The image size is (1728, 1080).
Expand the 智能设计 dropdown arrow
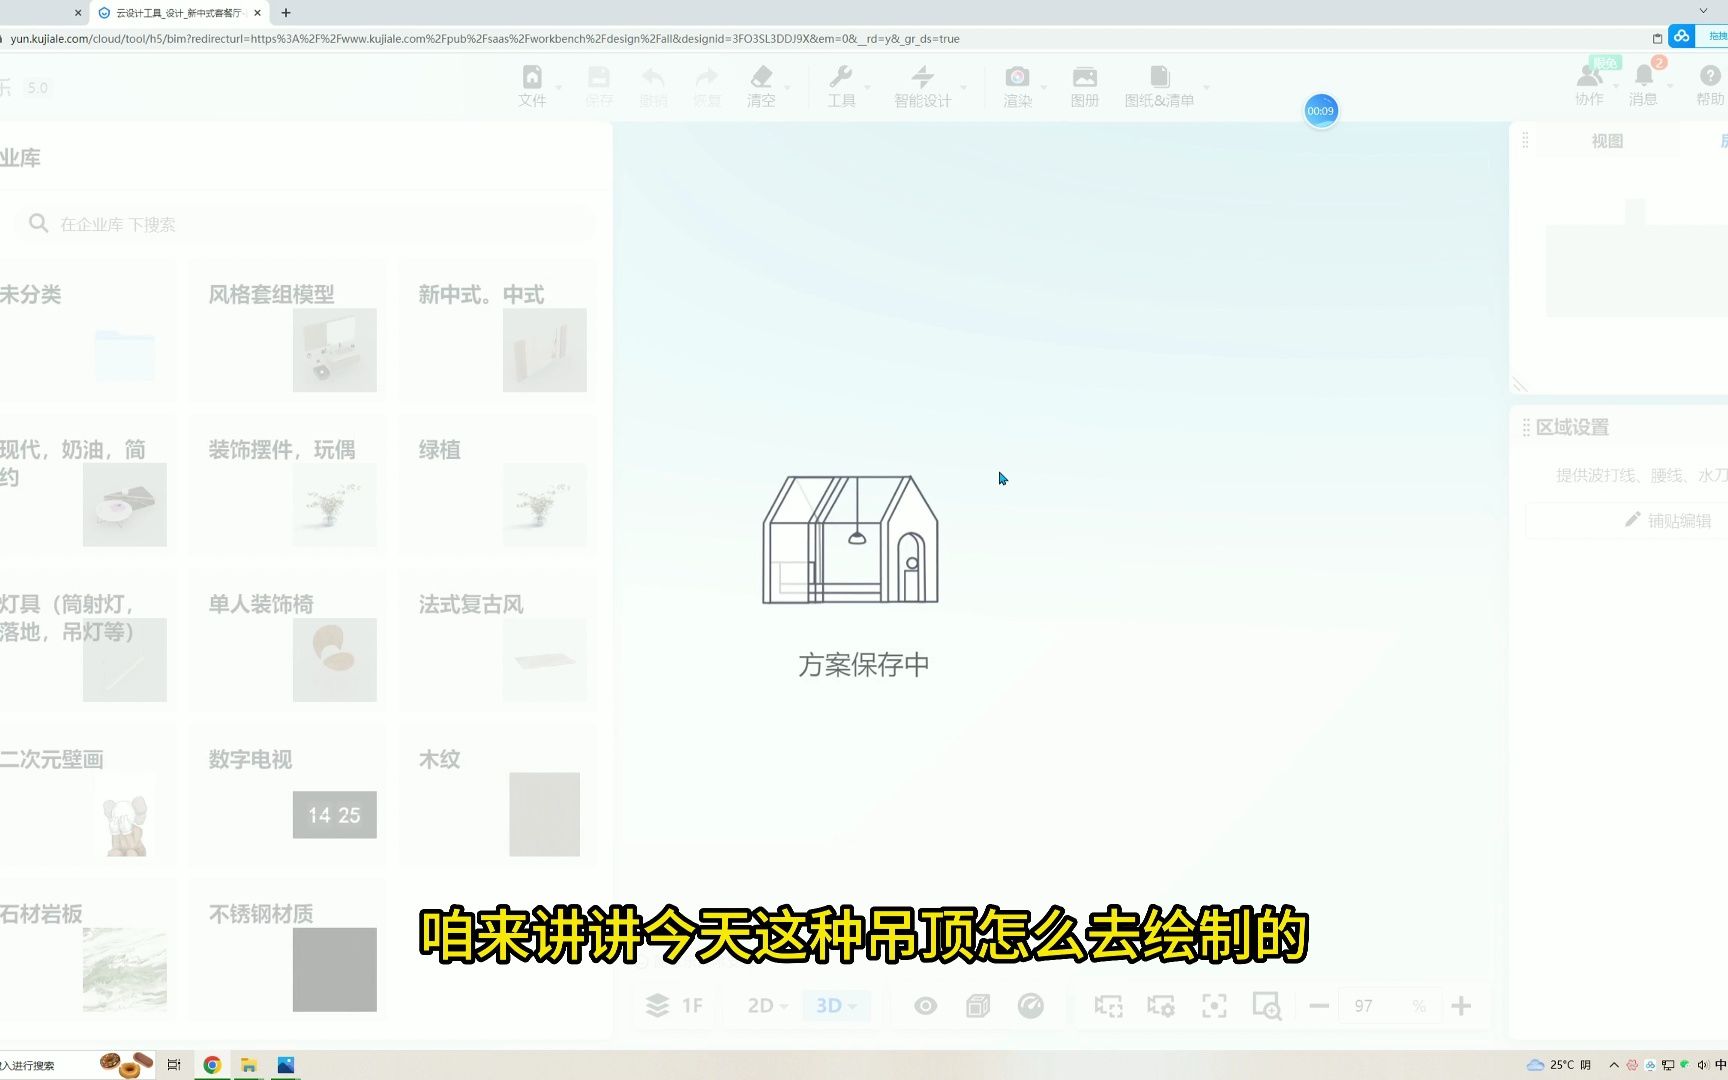click(x=963, y=88)
